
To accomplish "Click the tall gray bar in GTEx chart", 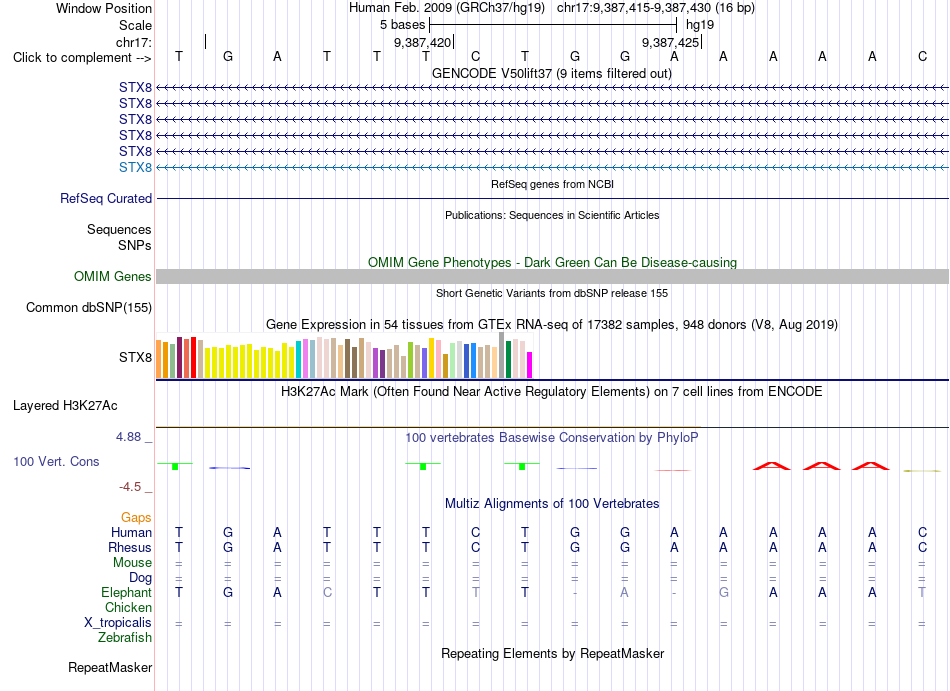I will (x=502, y=355).
